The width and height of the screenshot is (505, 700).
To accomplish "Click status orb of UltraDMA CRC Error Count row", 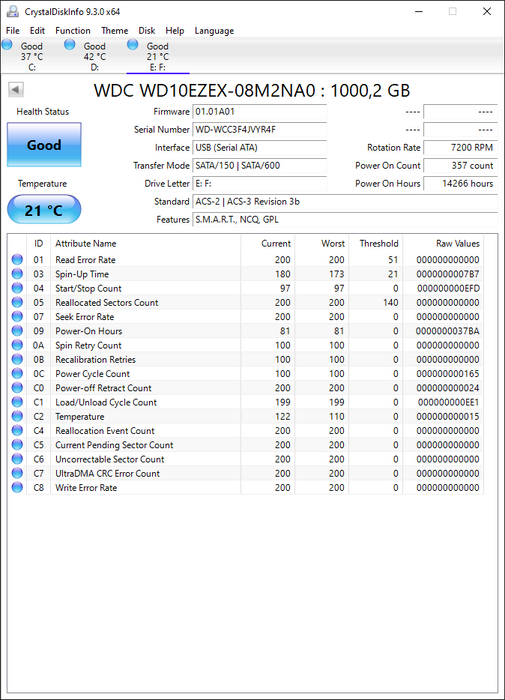I will [x=17, y=473].
